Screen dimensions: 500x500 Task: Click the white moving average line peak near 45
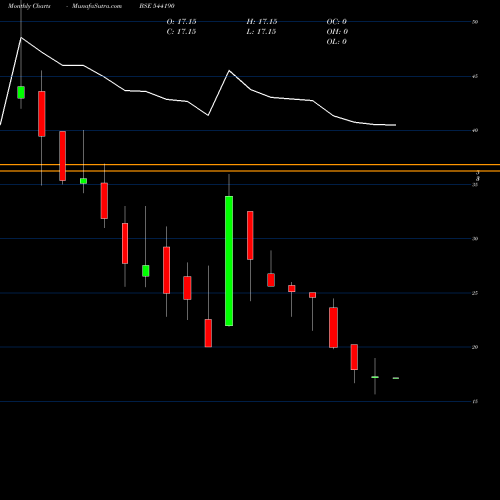coord(229,71)
